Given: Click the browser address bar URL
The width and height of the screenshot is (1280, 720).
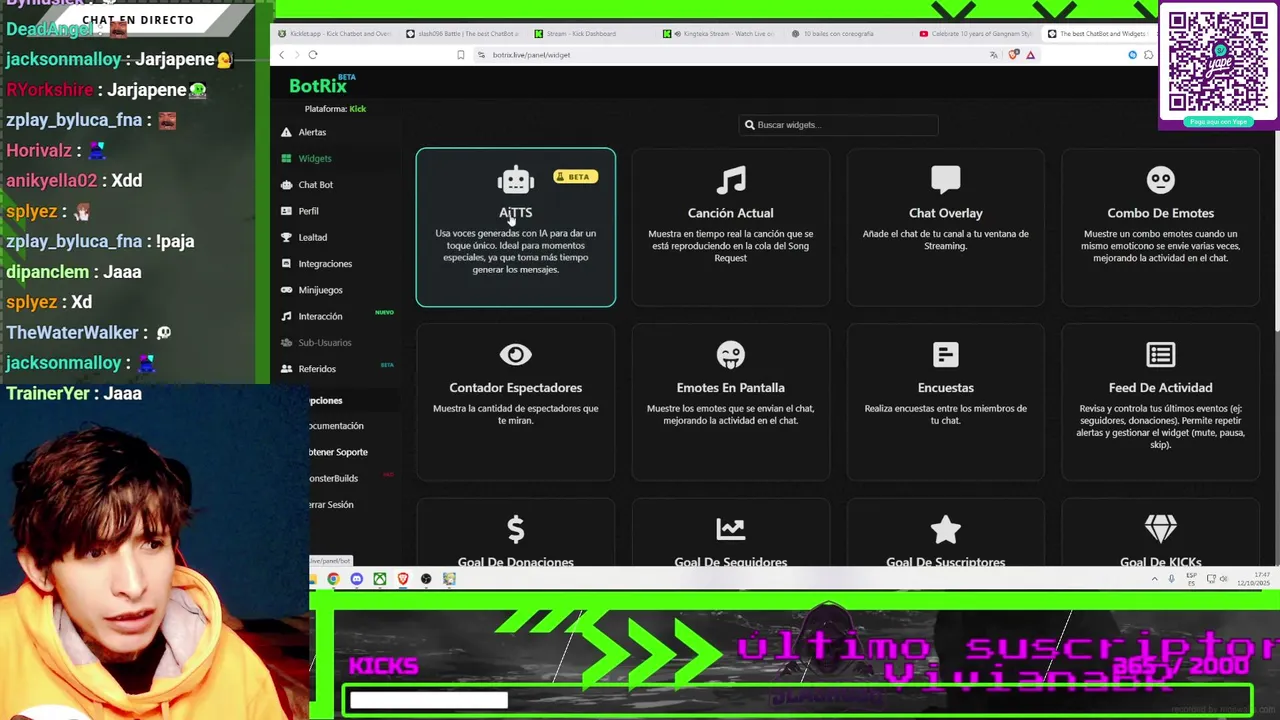Looking at the screenshot, I should click(531, 55).
